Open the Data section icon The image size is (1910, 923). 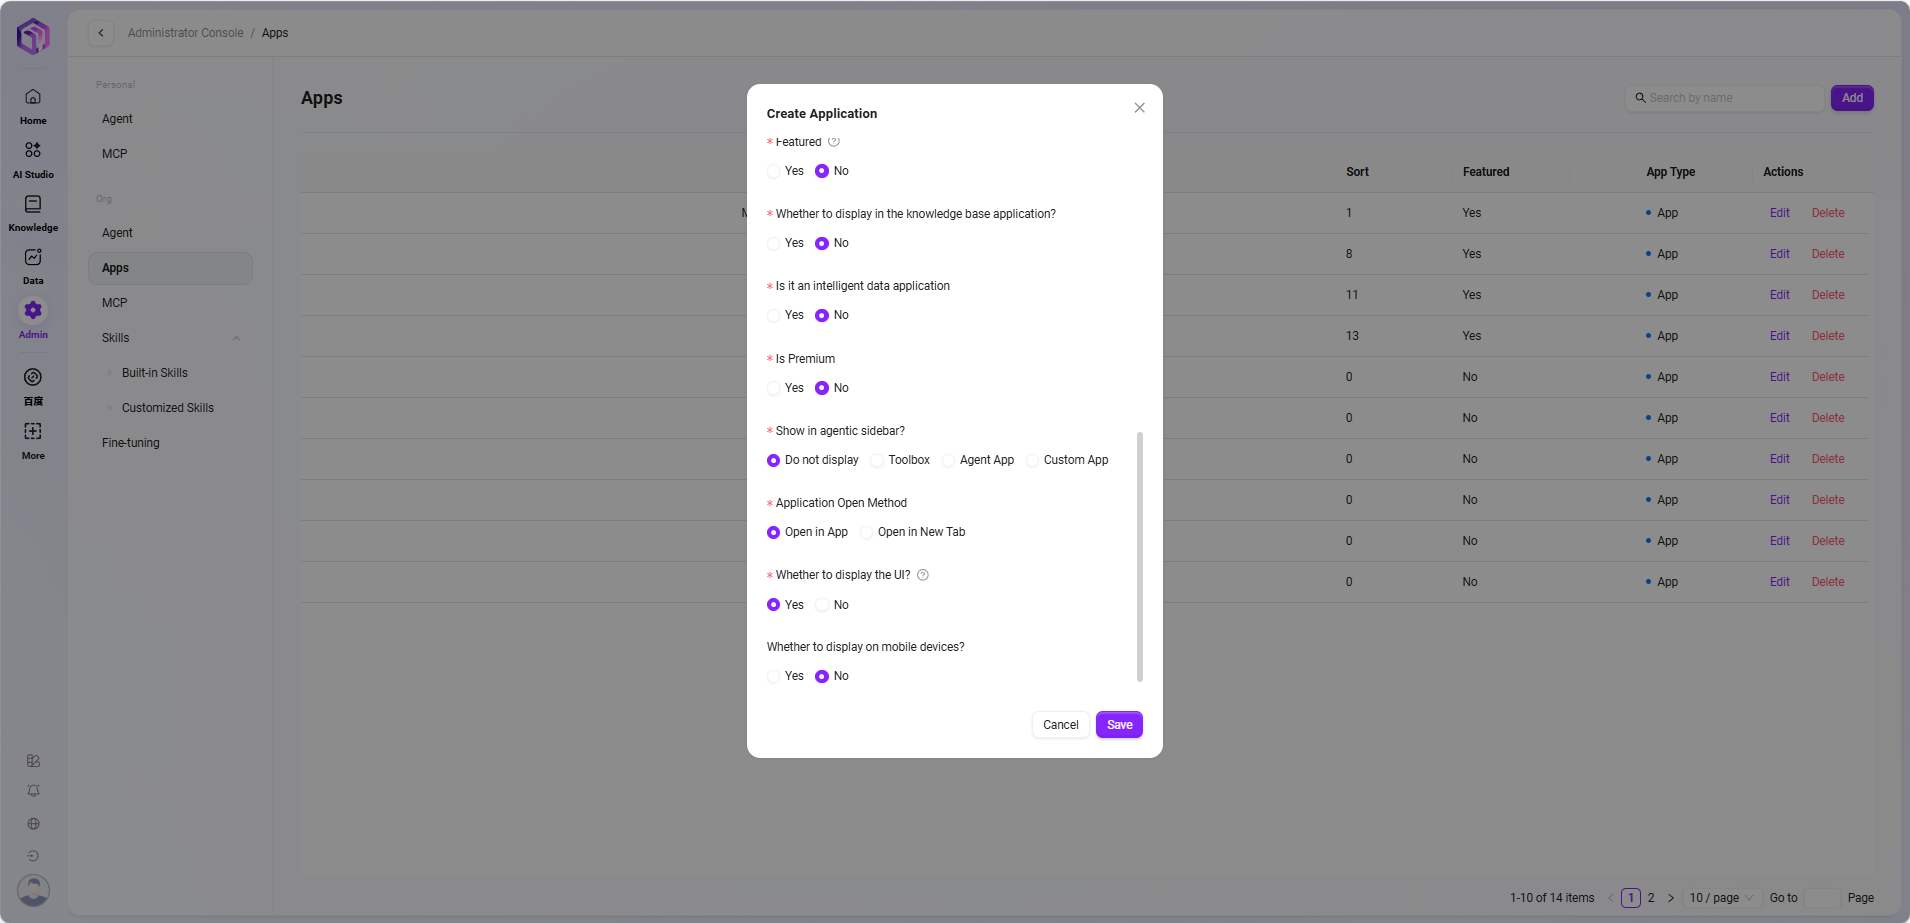(x=33, y=257)
